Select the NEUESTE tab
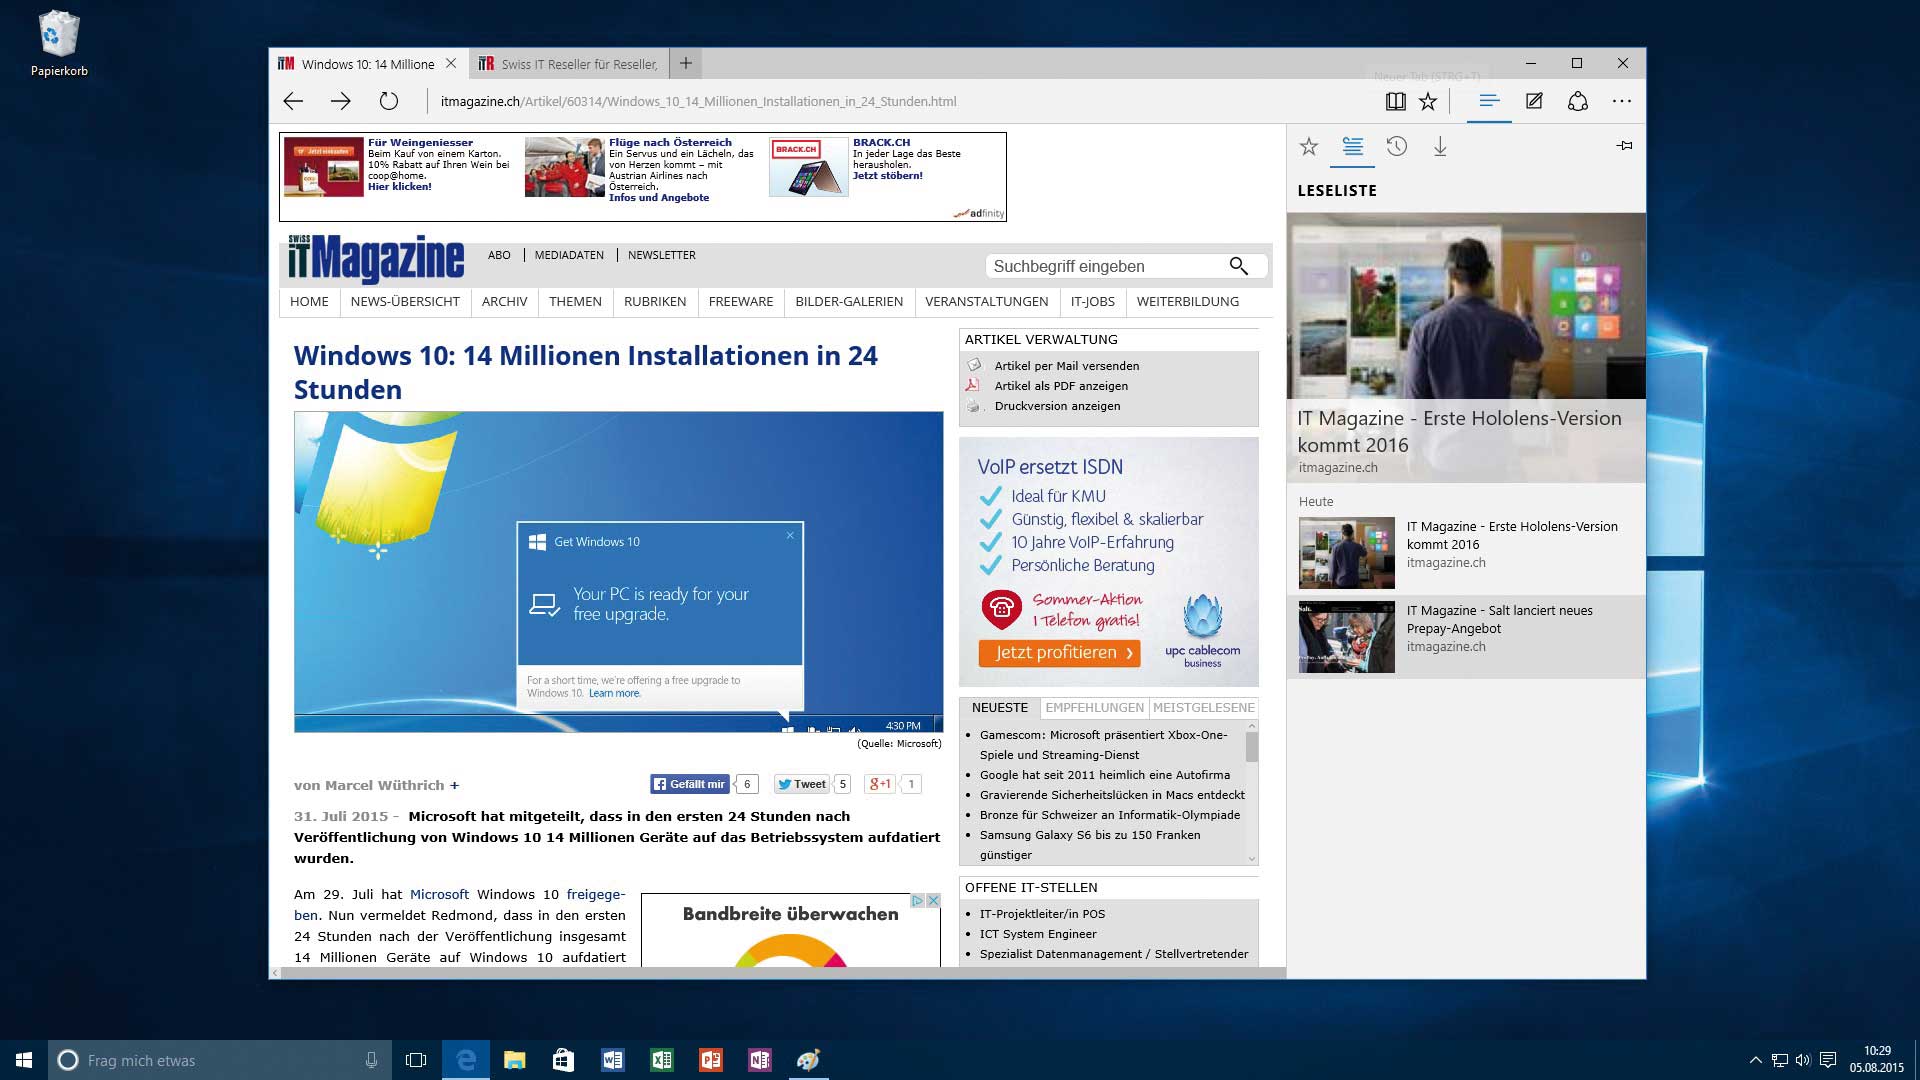 pyautogui.click(x=1000, y=708)
